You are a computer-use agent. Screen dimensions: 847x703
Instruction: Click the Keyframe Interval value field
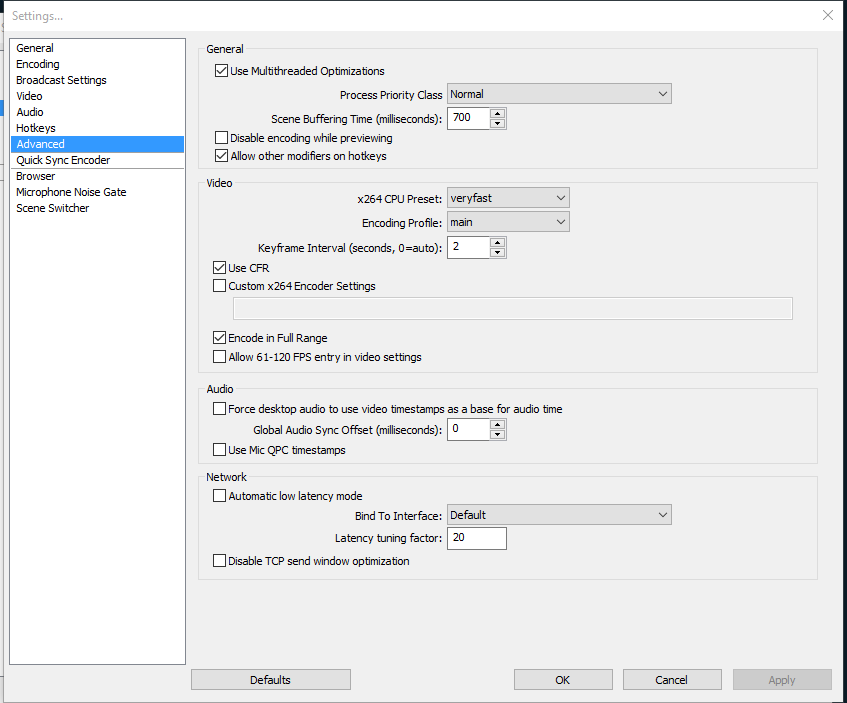[468, 247]
